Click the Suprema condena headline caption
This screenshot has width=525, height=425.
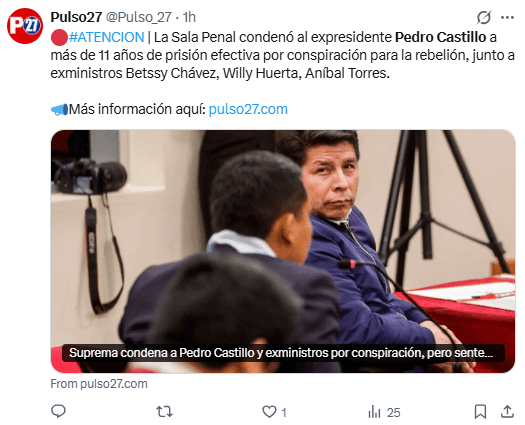click(x=283, y=353)
